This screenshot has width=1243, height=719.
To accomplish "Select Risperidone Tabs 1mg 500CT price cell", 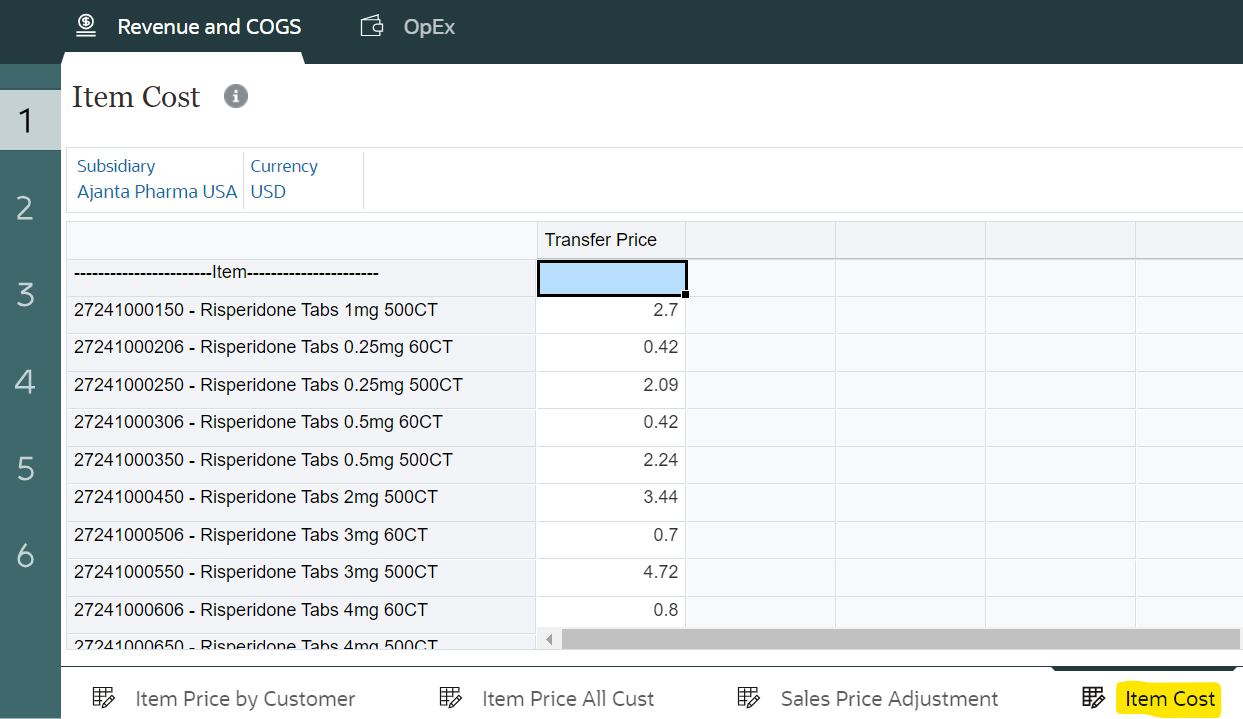I will [x=611, y=311].
